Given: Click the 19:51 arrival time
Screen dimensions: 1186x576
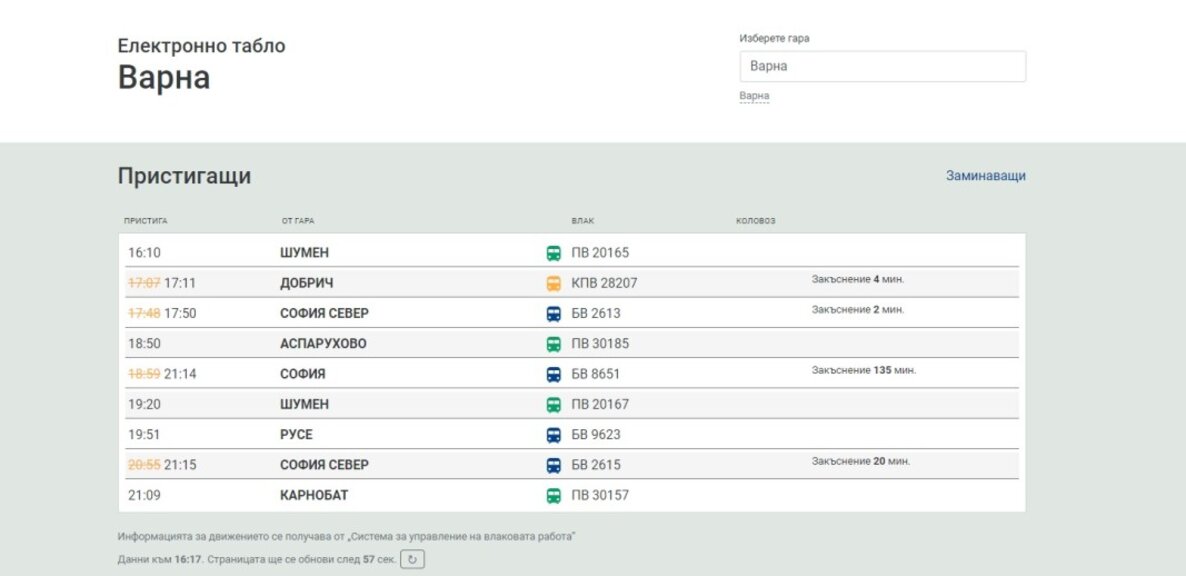Looking at the screenshot, I should coord(144,435).
